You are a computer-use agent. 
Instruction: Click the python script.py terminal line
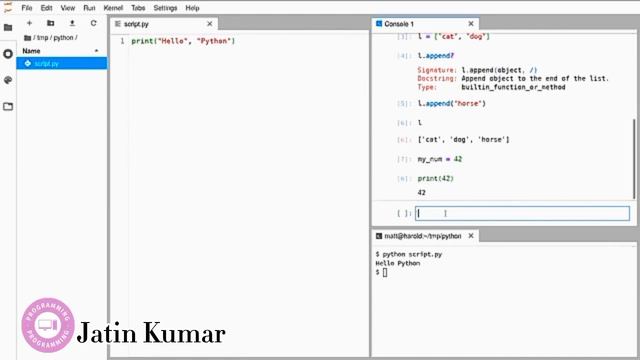pyautogui.click(x=409, y=254)
